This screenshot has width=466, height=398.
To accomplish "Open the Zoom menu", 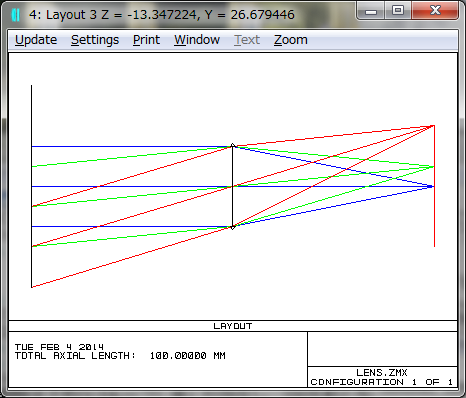I will [x=291, y=40].
